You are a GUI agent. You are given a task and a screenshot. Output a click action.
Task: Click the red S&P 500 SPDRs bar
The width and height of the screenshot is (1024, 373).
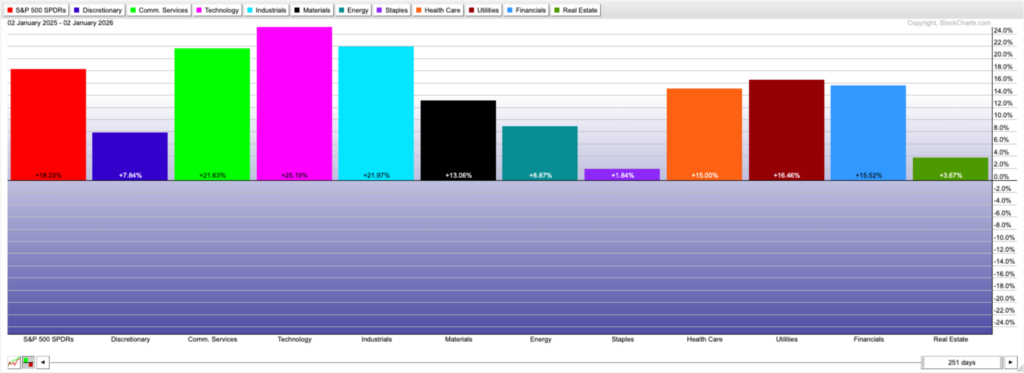[48, 124]
